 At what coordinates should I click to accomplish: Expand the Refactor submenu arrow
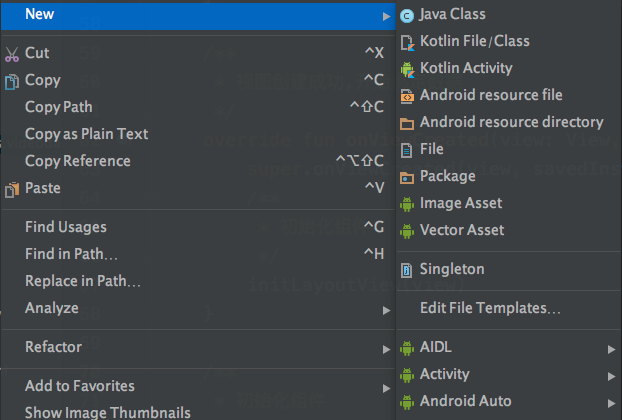(386, 349)
